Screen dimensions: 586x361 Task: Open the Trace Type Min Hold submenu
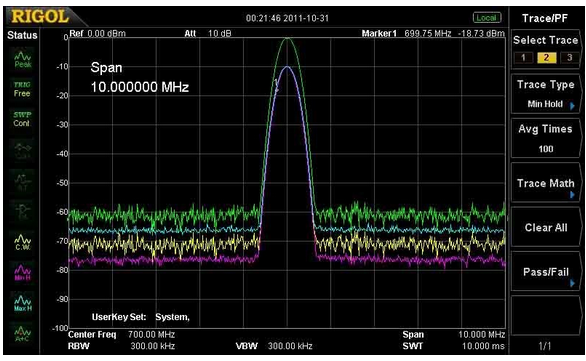546,94
